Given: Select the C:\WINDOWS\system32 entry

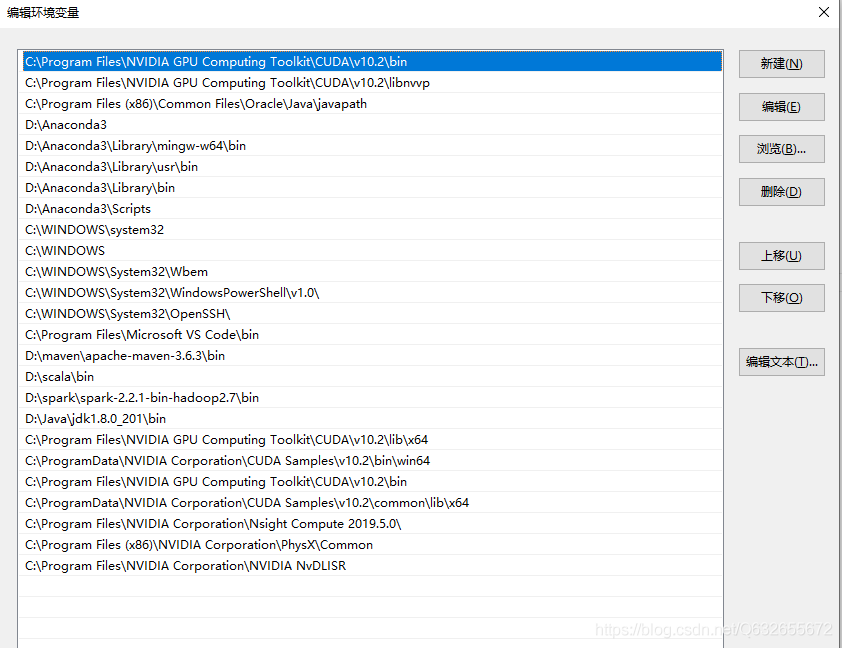Looking at the screenshot, I should 372,229.
